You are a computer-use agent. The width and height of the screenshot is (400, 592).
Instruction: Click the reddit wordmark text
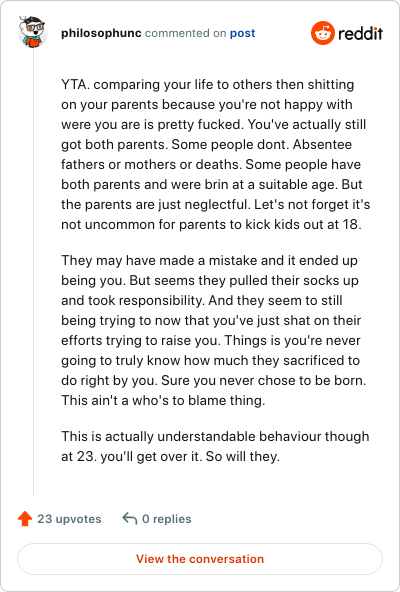pyautogui.click(x=360, y=34)
